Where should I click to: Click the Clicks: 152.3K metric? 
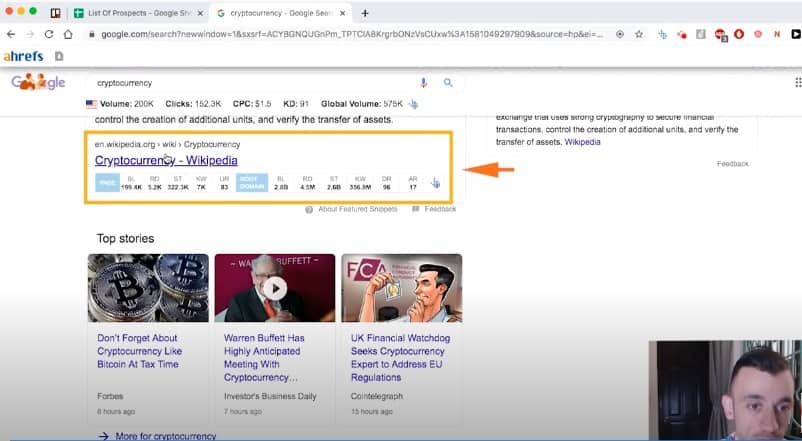point(193,104)
